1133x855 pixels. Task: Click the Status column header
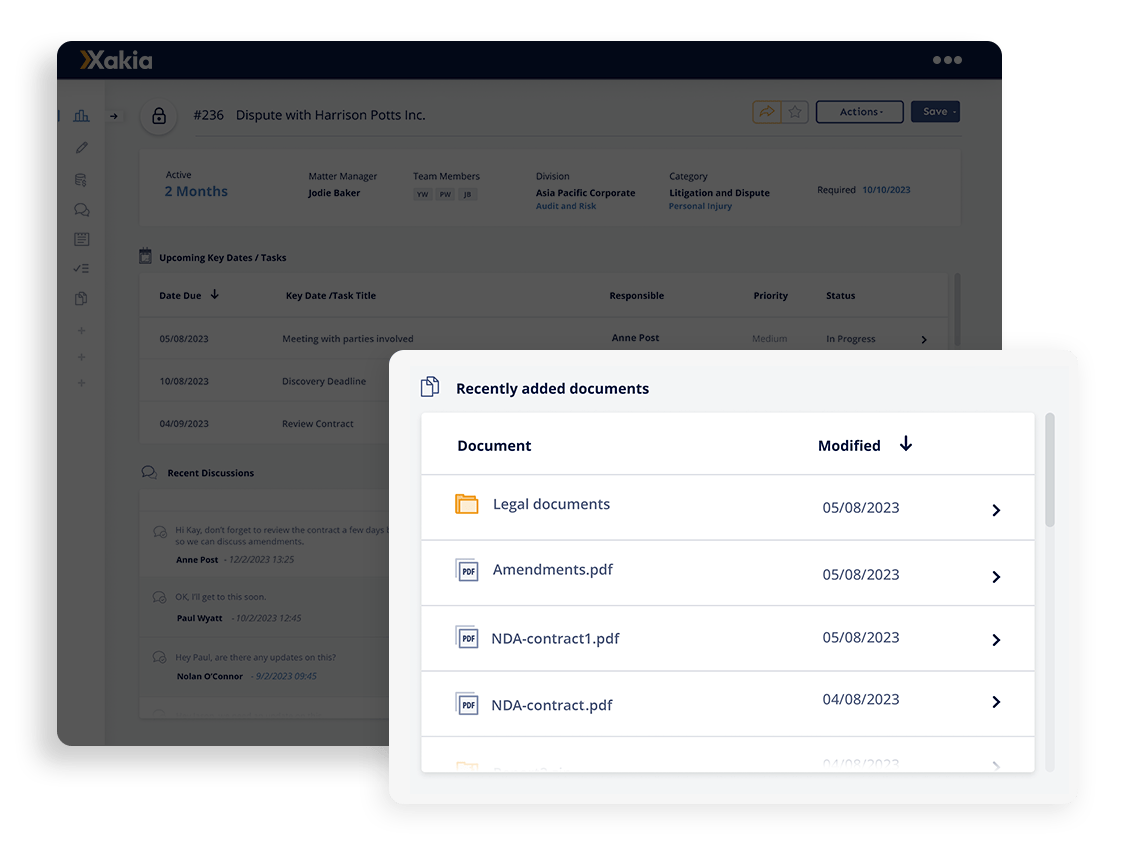tap(840, 296)
